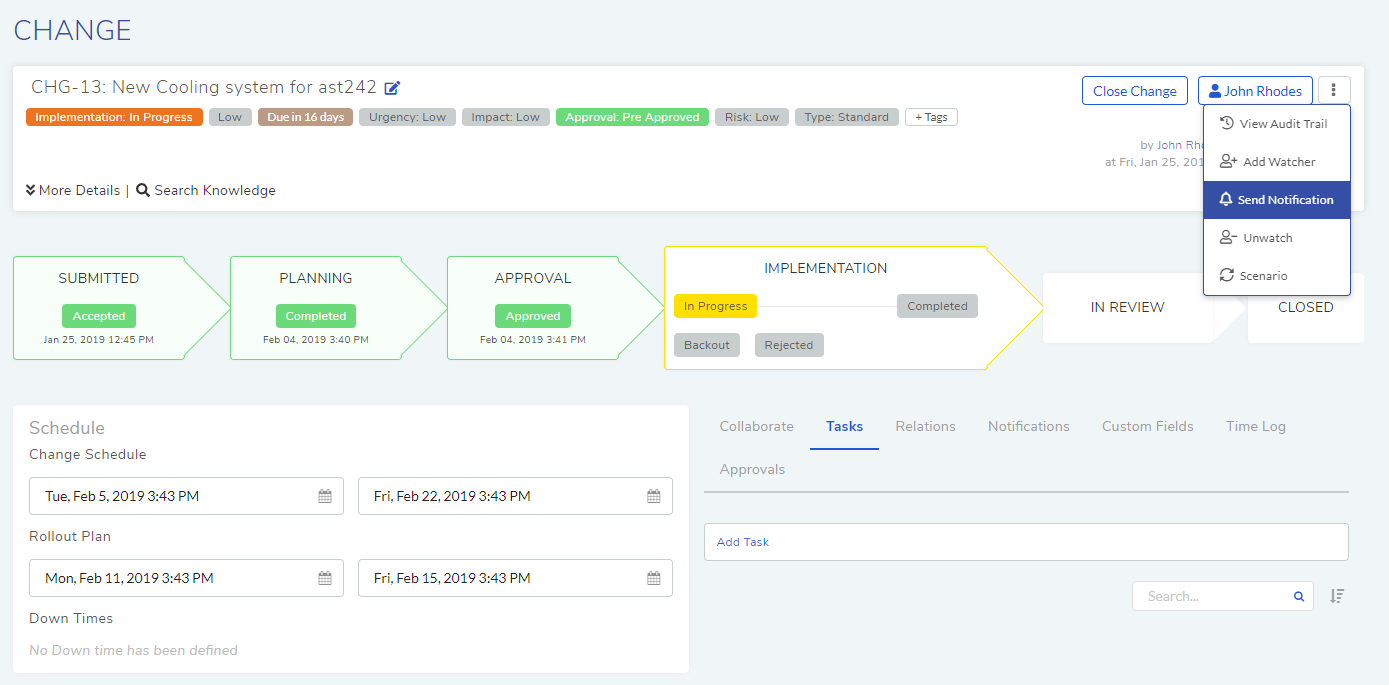Open the Relations tab
The width and height of the screenshot is (1389, 685).
[926, 426]
